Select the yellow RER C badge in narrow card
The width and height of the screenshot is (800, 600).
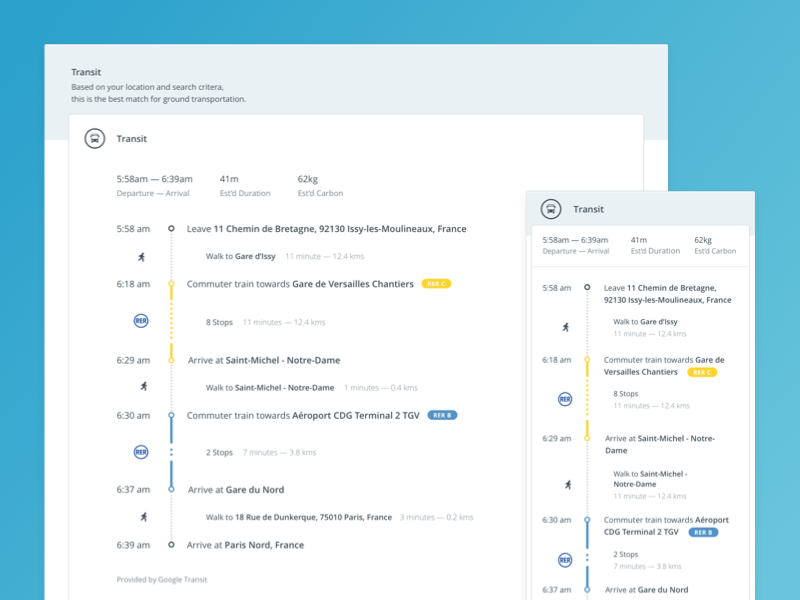(x=702, y=372)
